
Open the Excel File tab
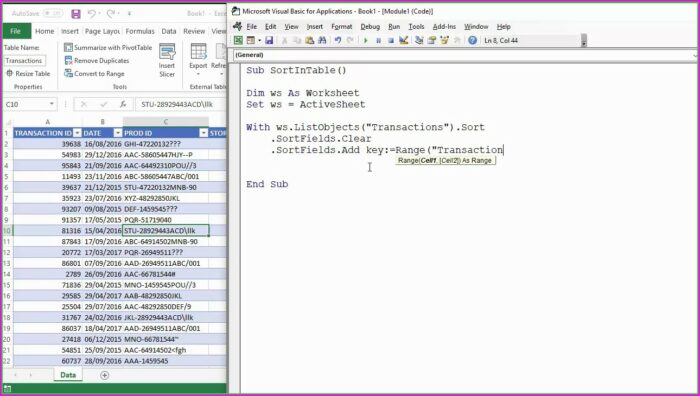(16, 31)
